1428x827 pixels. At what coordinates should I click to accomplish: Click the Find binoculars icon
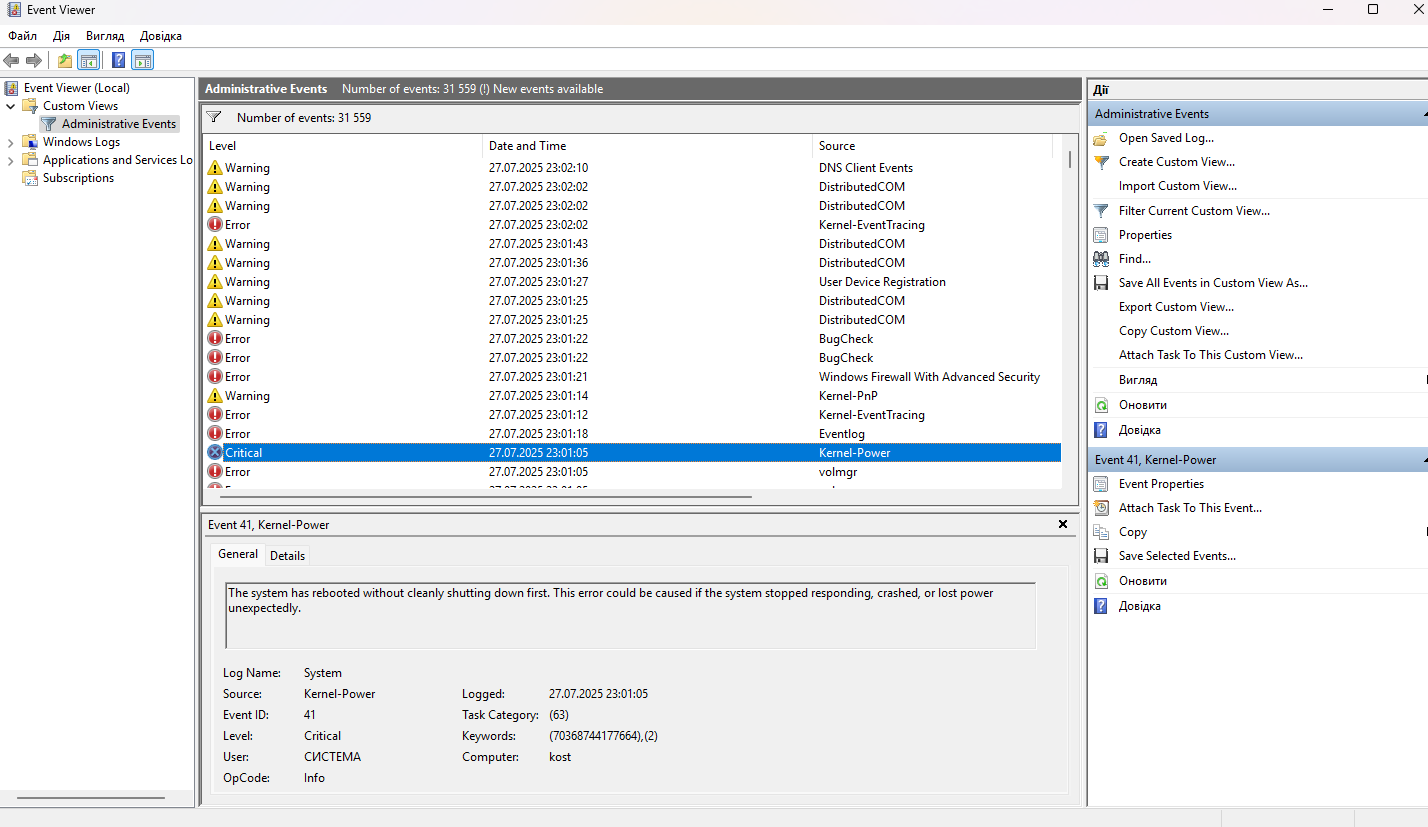(1101, 259)
